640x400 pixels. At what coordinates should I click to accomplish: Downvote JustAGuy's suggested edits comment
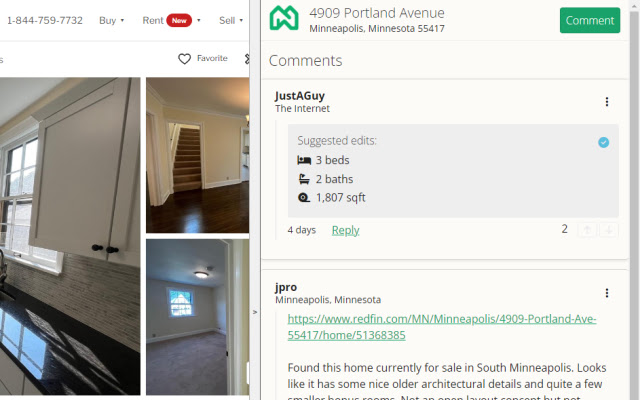tap(609, 230)
